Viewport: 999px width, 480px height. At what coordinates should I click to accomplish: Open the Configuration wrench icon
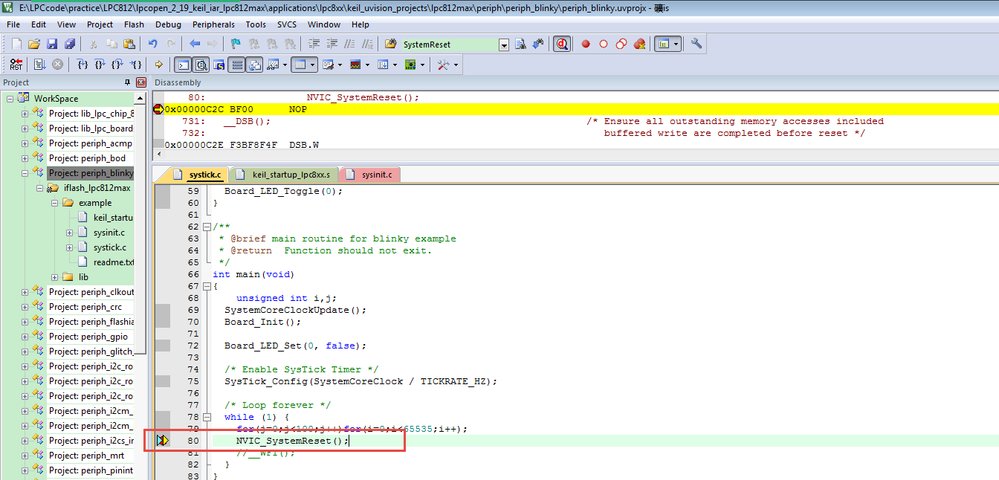pyautogui.click(x=696, y=44)
